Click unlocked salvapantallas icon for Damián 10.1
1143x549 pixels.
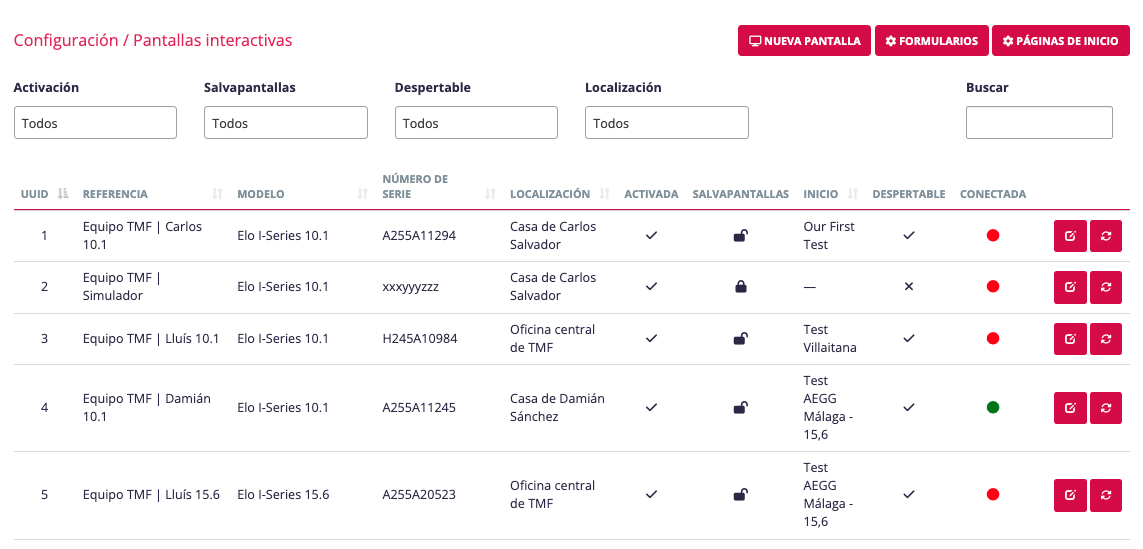(x=741, y=408)
